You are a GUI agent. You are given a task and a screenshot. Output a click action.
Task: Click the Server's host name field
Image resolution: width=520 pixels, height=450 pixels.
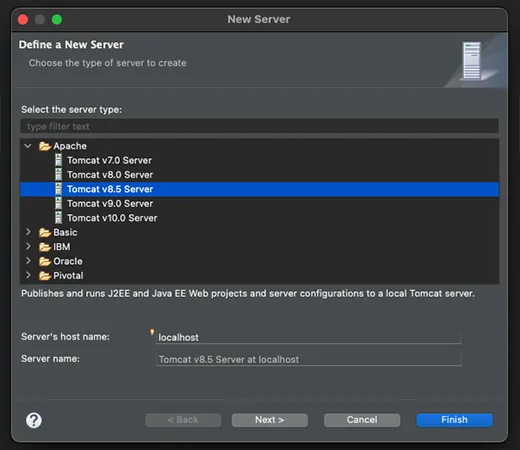[x=309, y=337]
